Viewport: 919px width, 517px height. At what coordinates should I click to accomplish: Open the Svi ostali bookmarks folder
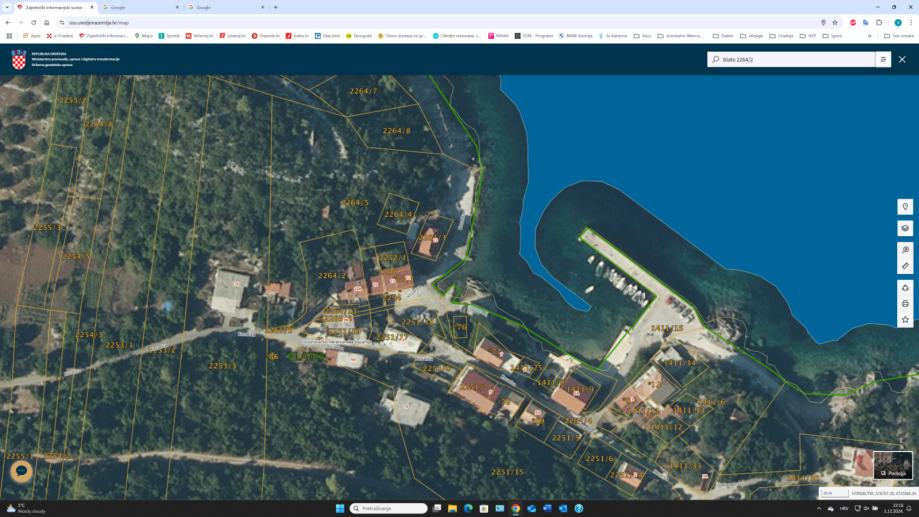click(x=899, y=35)
